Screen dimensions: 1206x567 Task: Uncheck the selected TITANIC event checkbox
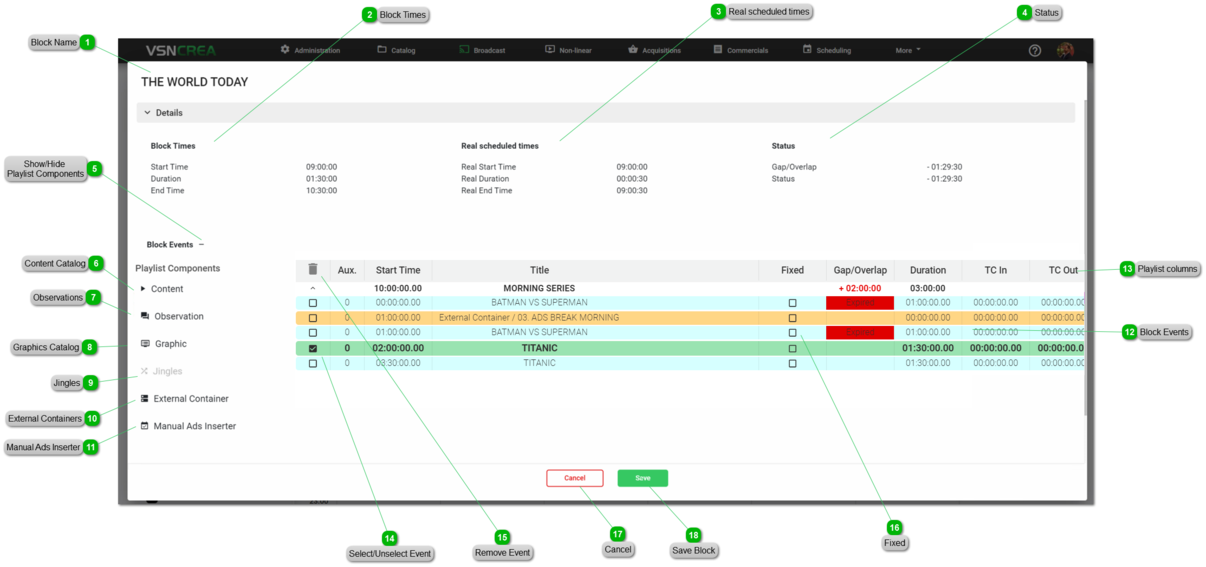(313, 349)
